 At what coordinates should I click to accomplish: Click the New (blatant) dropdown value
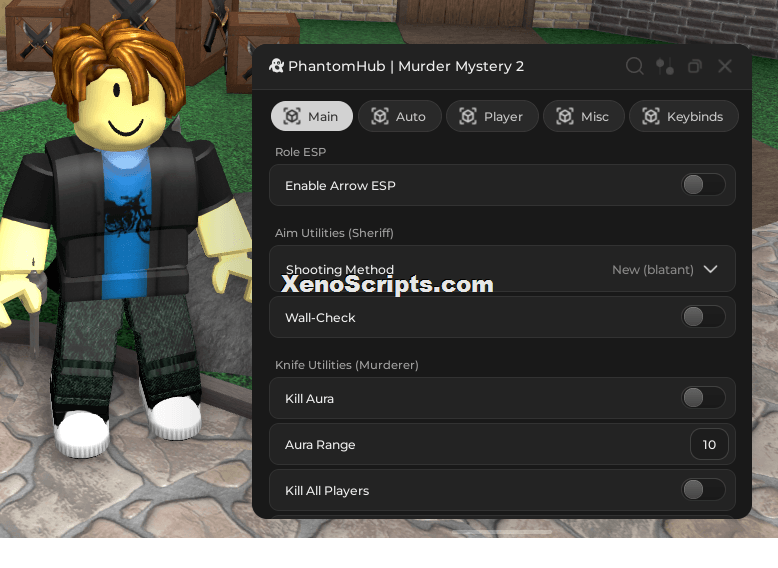tap(652, 270)
